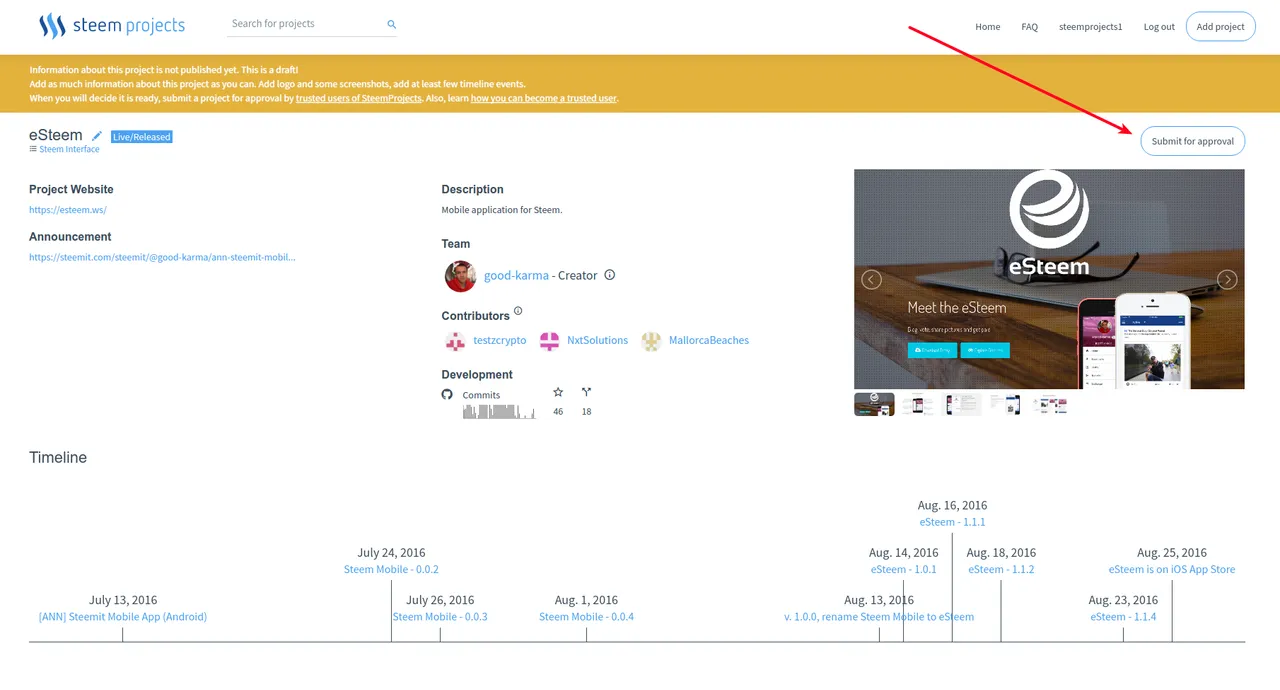Click the Steem Projects logo

(x=111, y=25)
